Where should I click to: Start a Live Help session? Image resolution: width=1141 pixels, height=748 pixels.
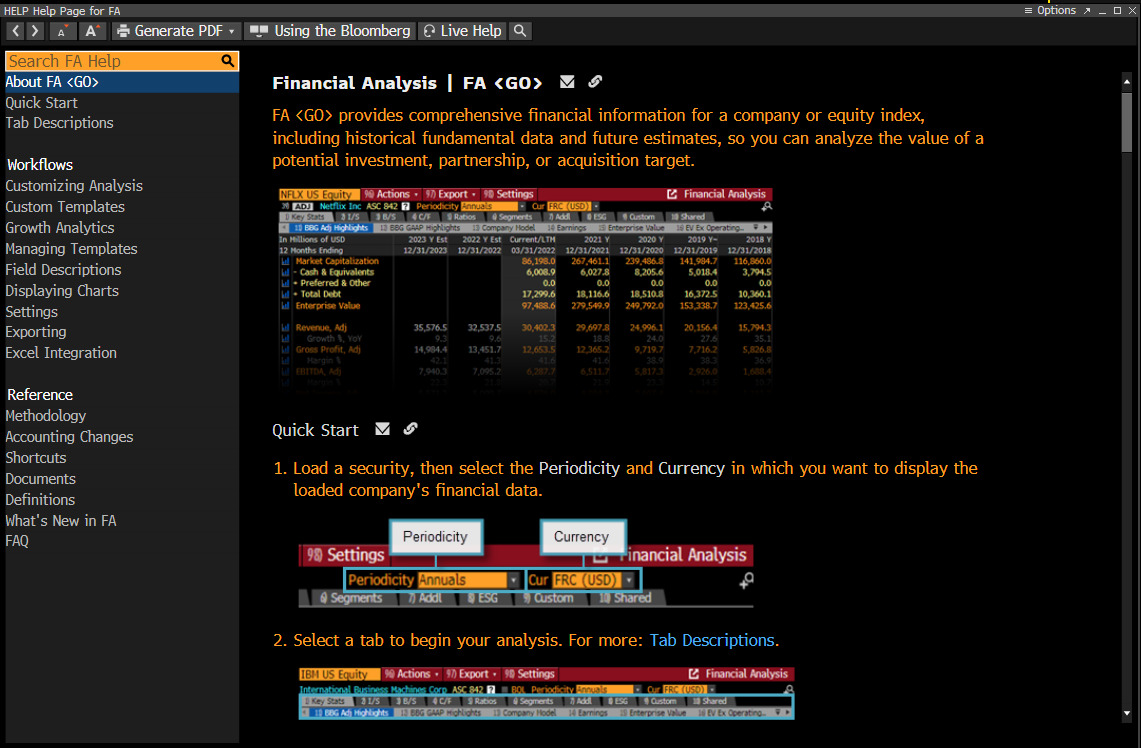(x=462, y=31)
